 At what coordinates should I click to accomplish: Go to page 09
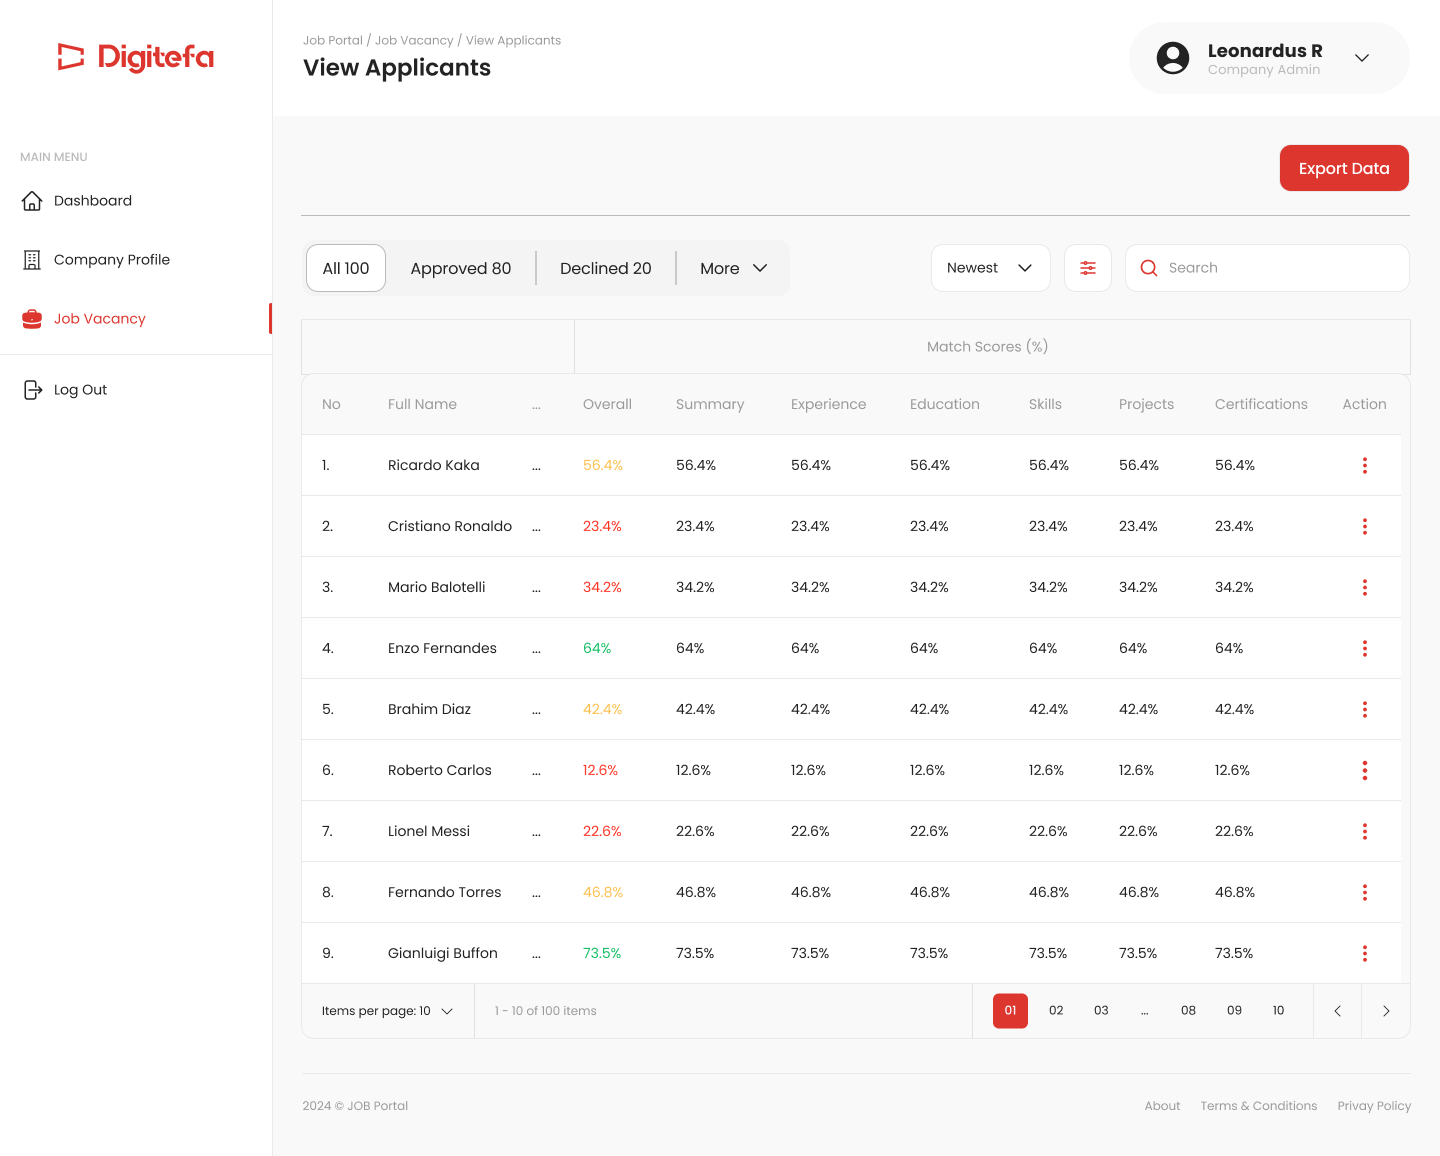click(1234, 1011)
